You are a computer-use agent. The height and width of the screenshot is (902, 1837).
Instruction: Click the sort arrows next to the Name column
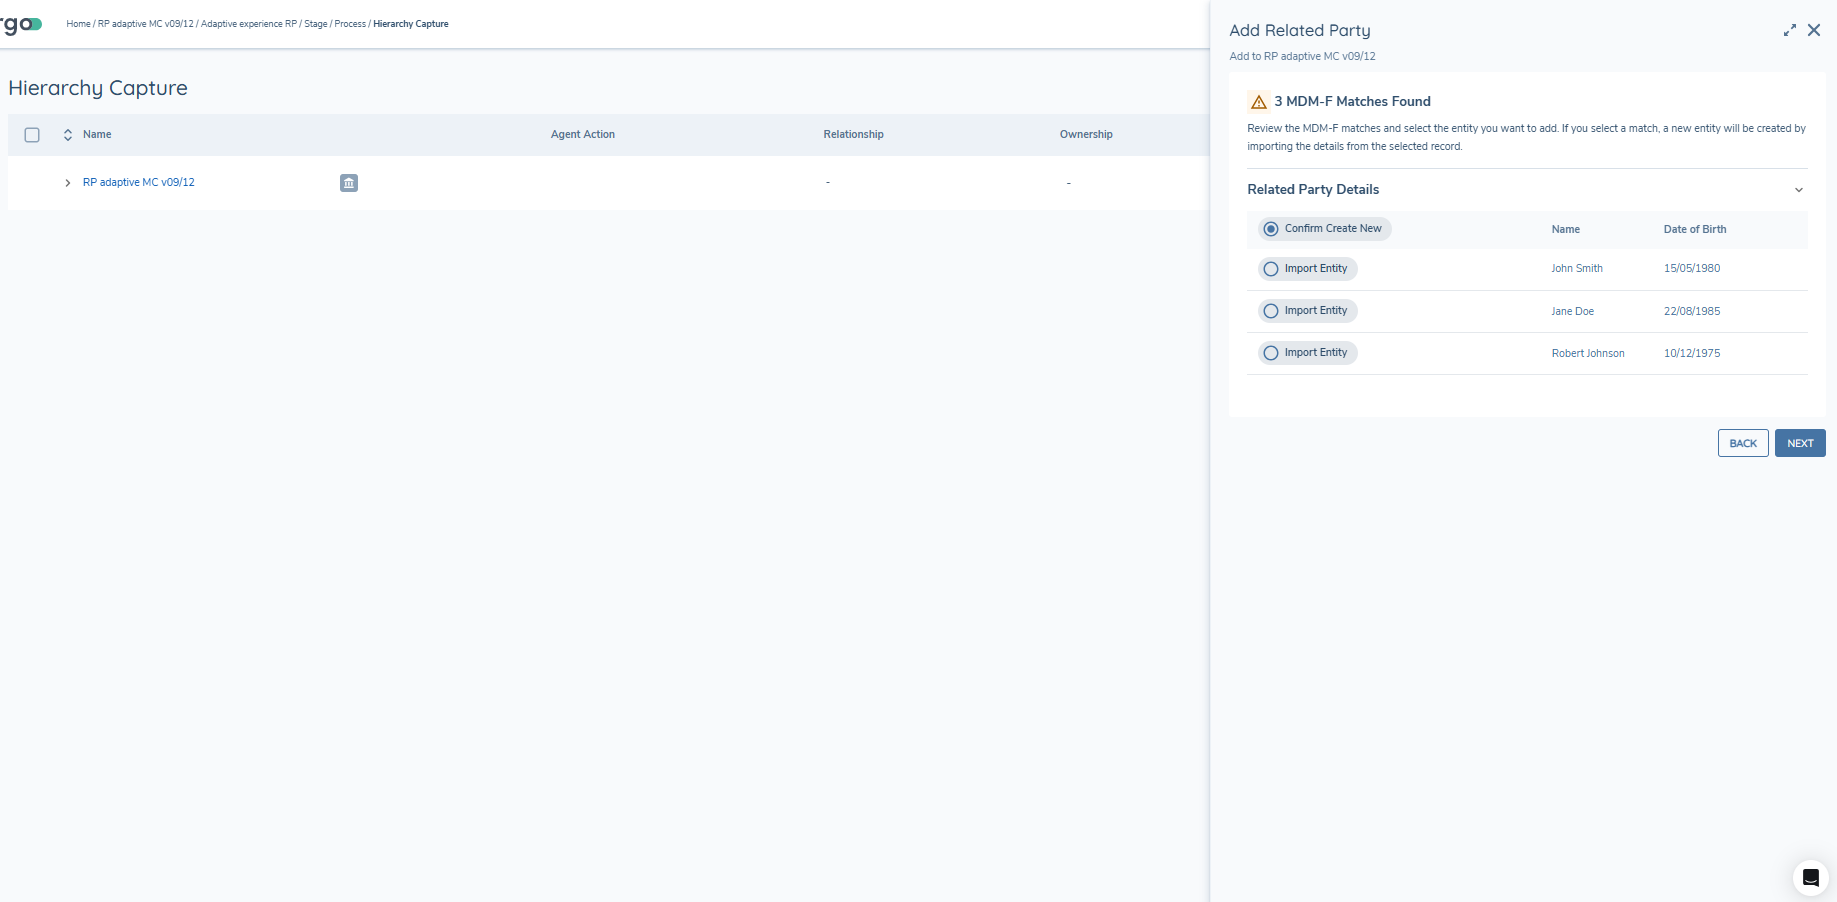click(68, 134)
